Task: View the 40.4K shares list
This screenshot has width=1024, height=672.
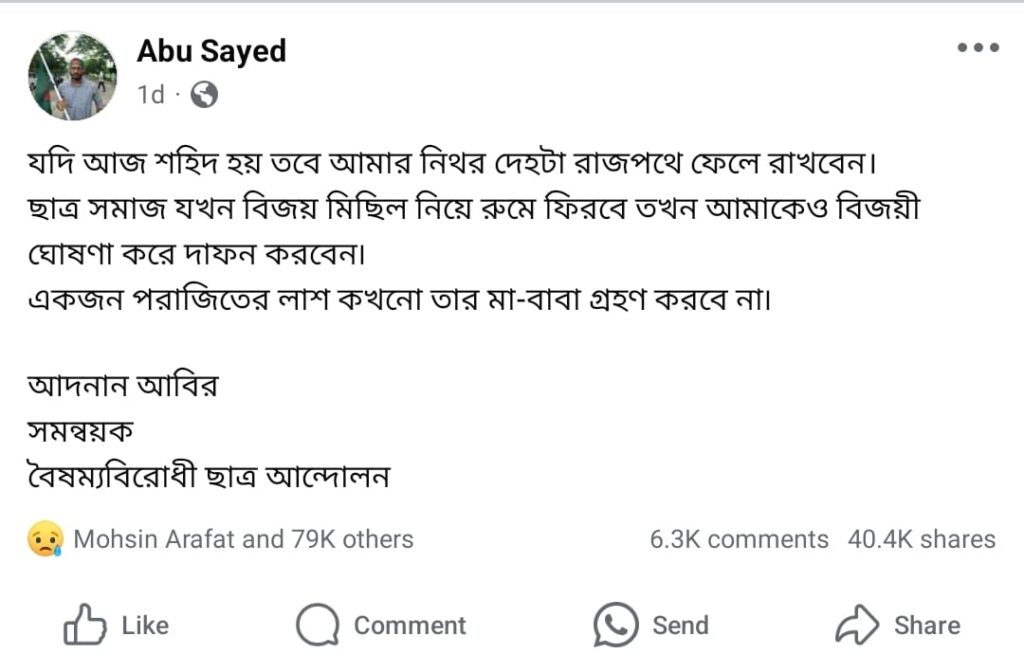Action: pos(921,540)
